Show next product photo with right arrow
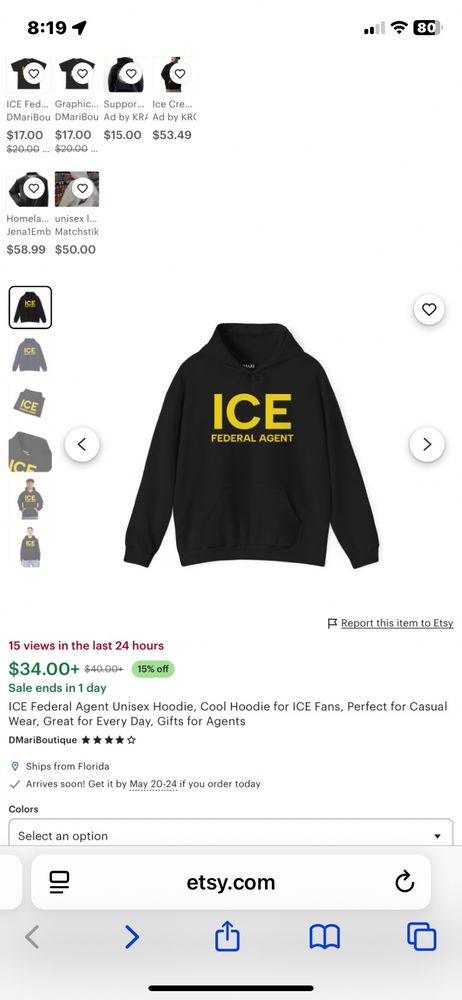Viewport: 462px width, 1000px height. click(x=427, y=445)
